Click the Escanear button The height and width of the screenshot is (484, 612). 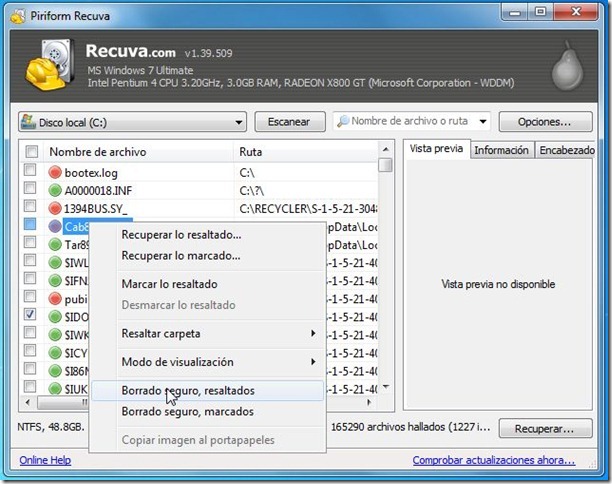tap(290, 122)
